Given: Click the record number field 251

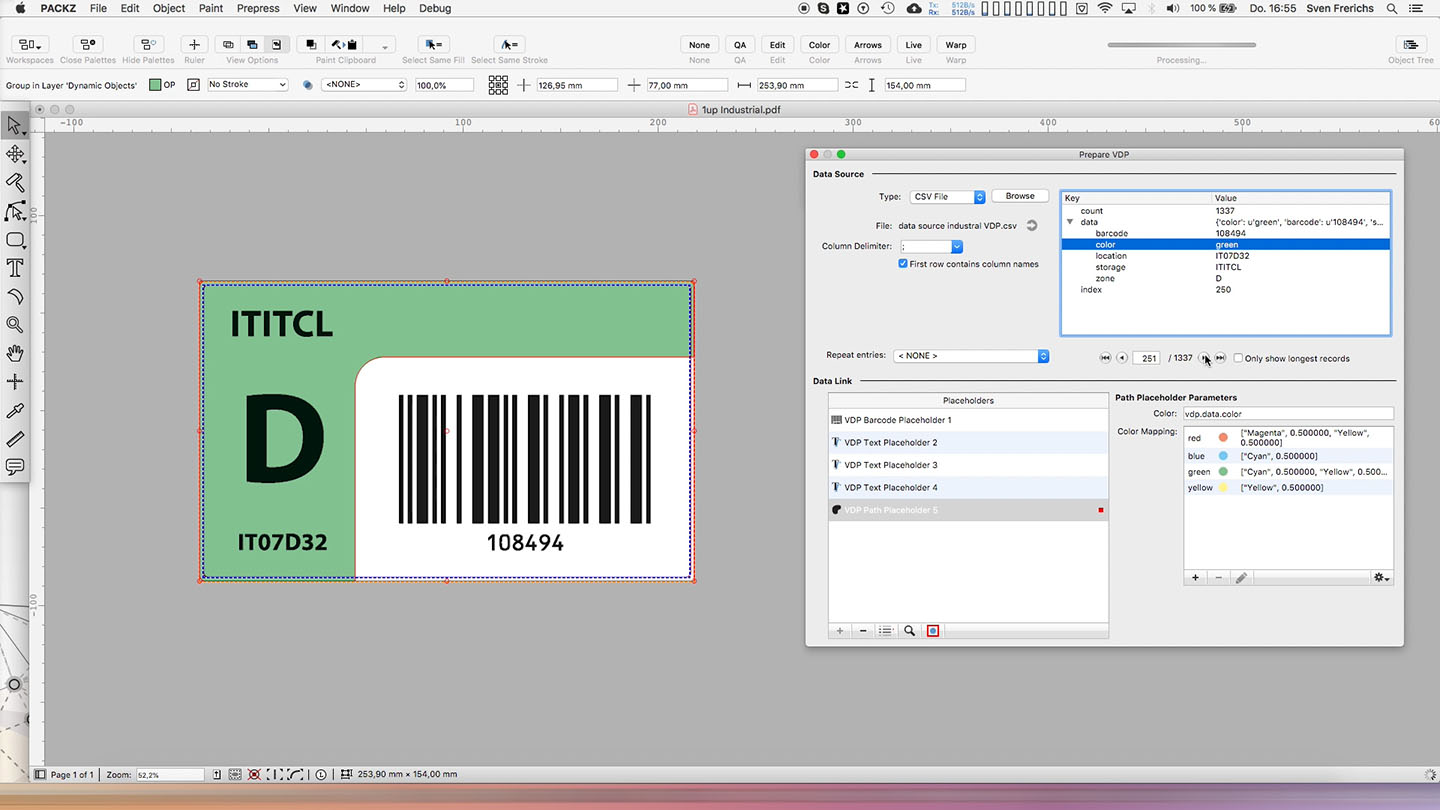Looking at the screenshot, I should 1147,358.
